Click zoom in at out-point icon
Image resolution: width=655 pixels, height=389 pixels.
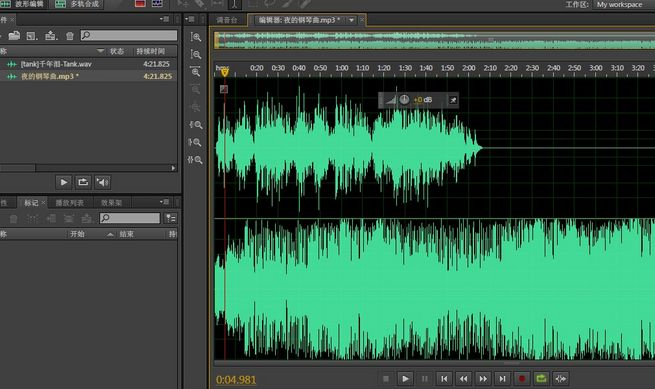(x=195, y=142)
